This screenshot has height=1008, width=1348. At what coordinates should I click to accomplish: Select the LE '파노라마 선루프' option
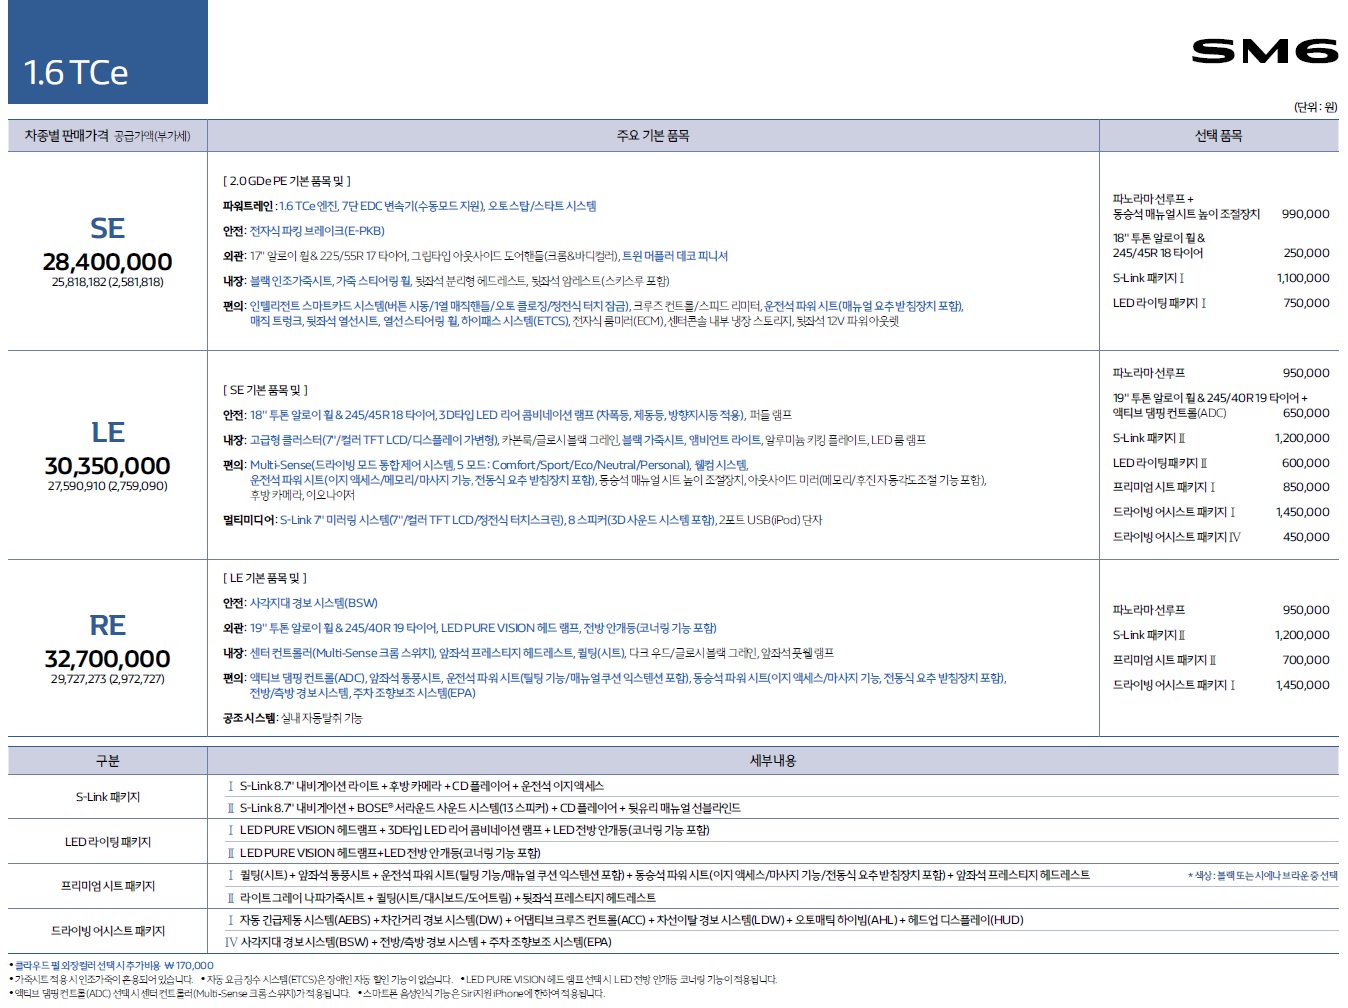1148,373
